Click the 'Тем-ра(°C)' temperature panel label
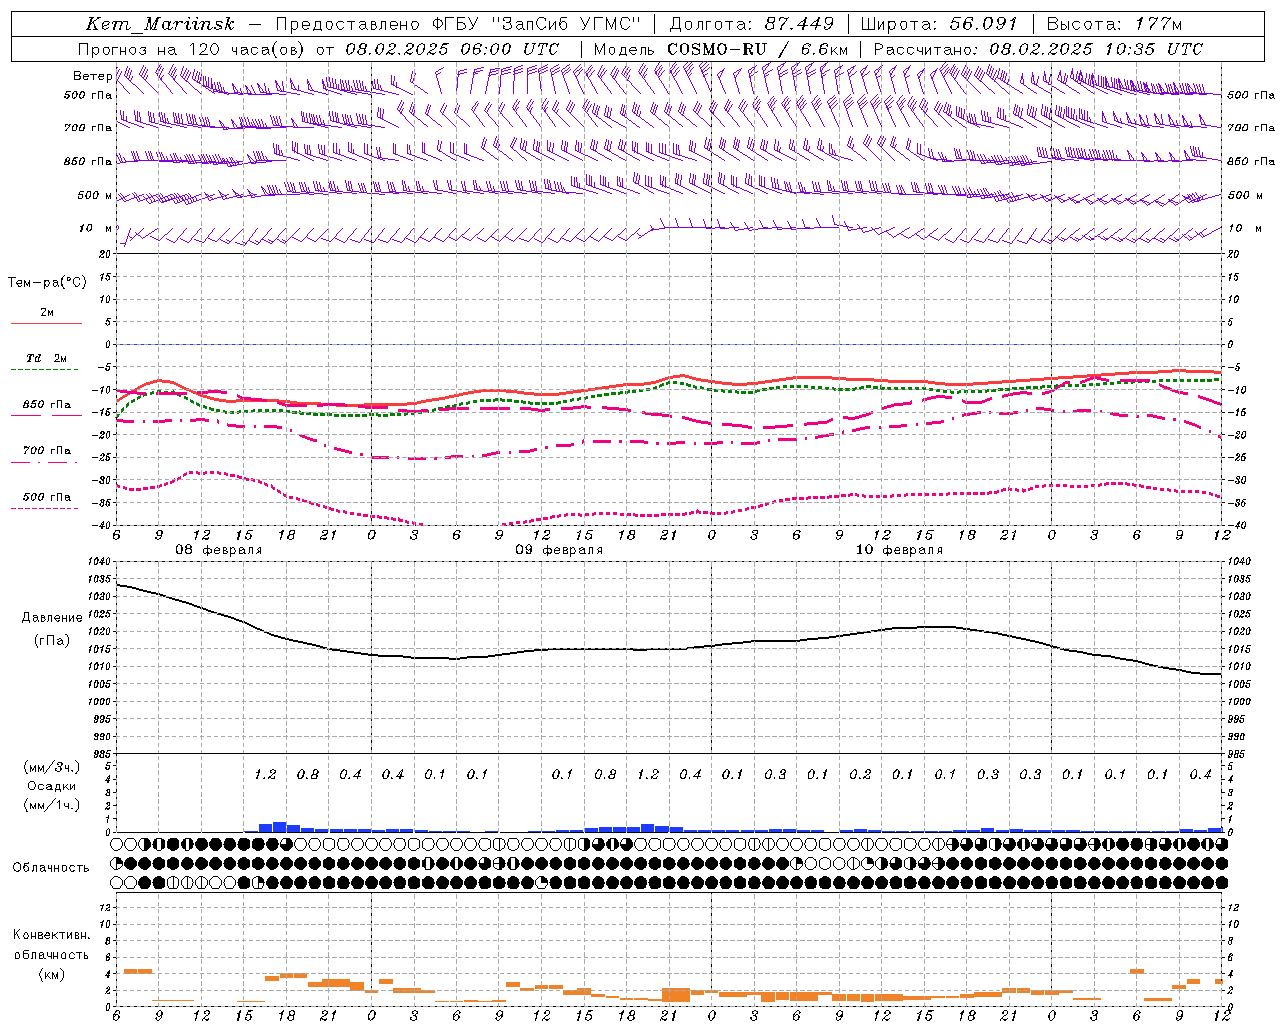 [x=47, y=283]
